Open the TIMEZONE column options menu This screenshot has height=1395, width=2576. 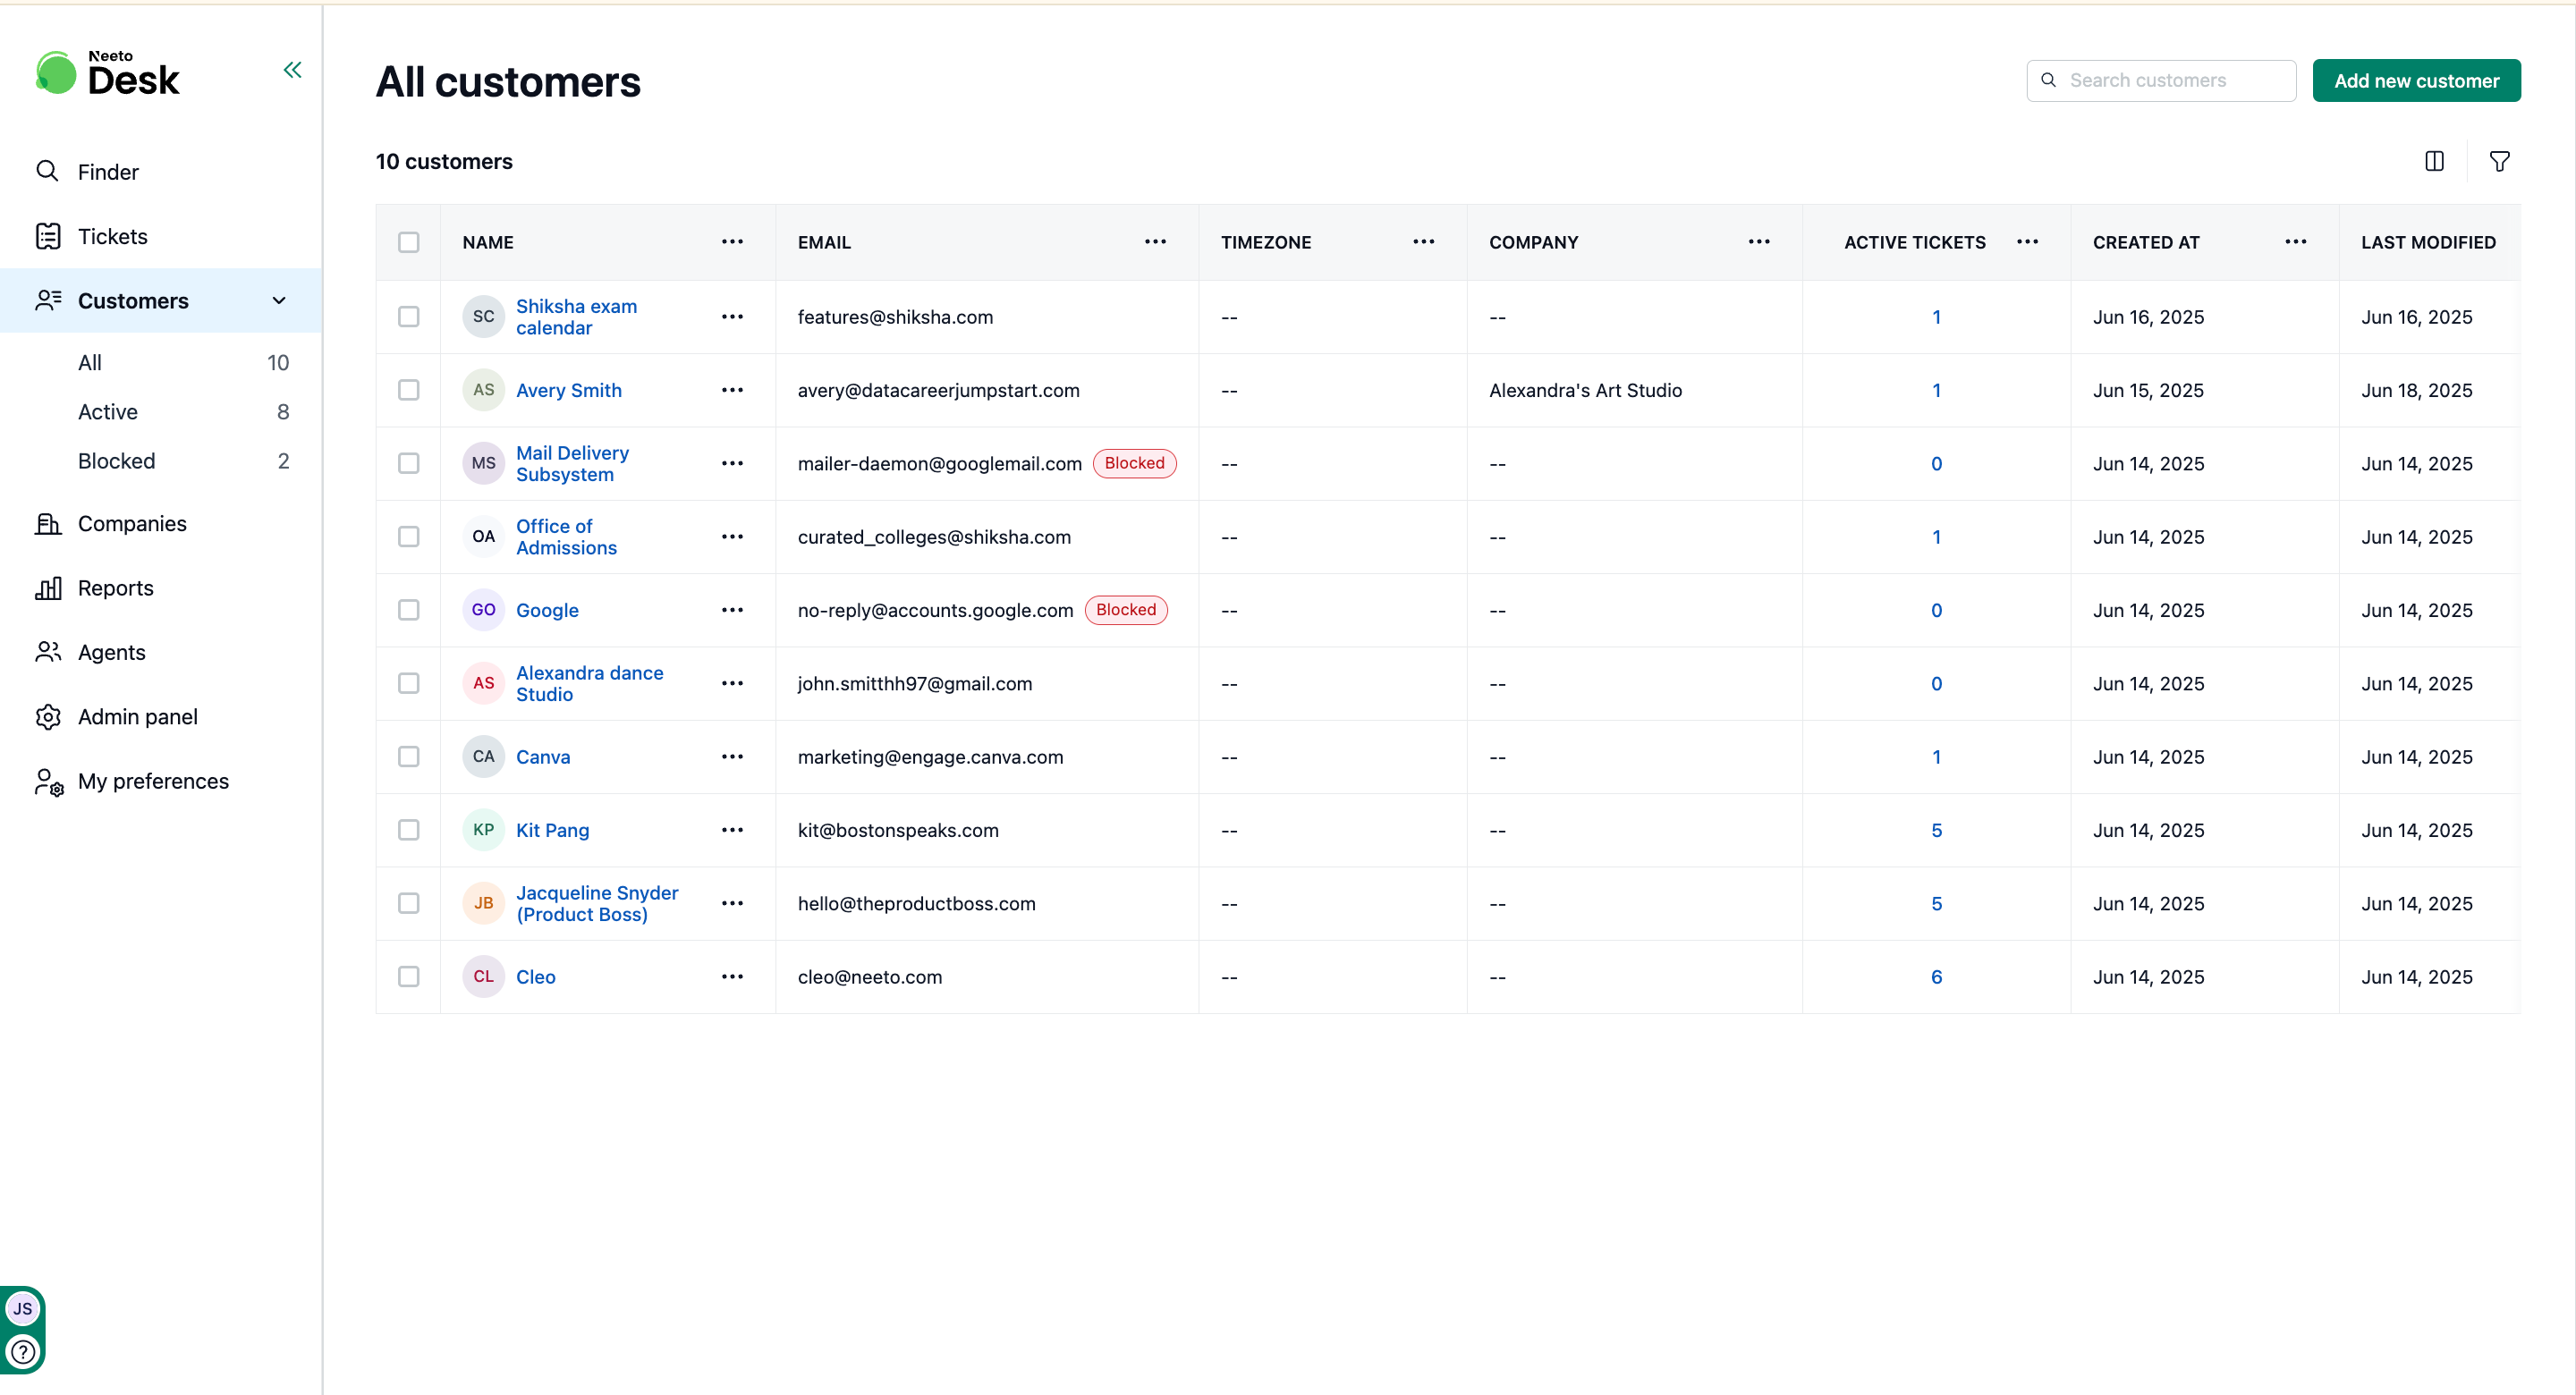click(1423, 242)
